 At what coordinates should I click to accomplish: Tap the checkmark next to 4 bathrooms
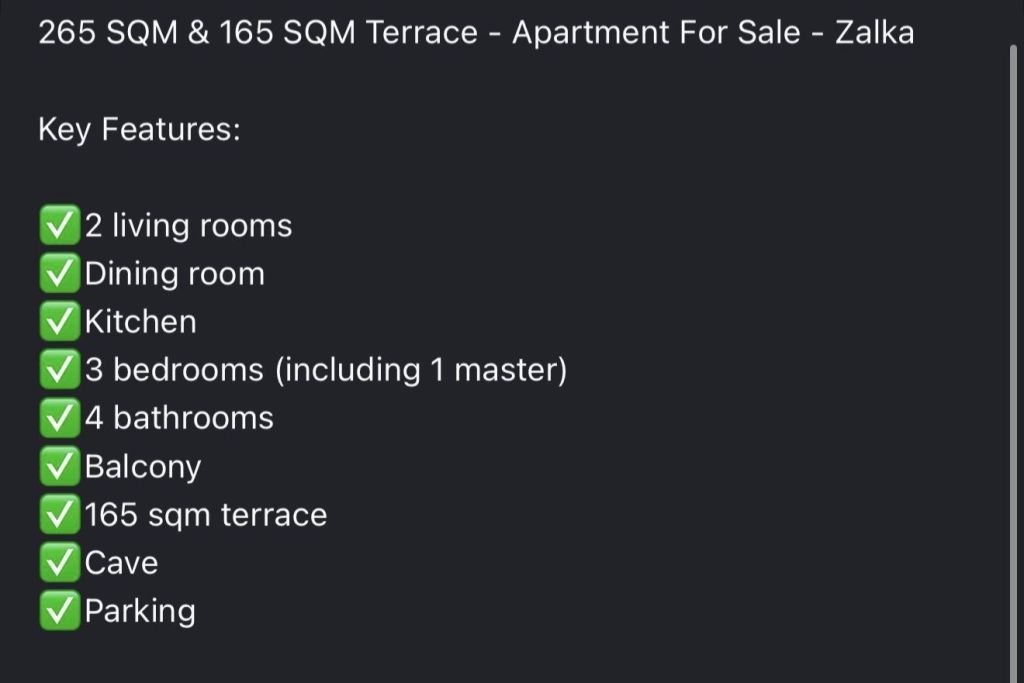click(59, 417)
